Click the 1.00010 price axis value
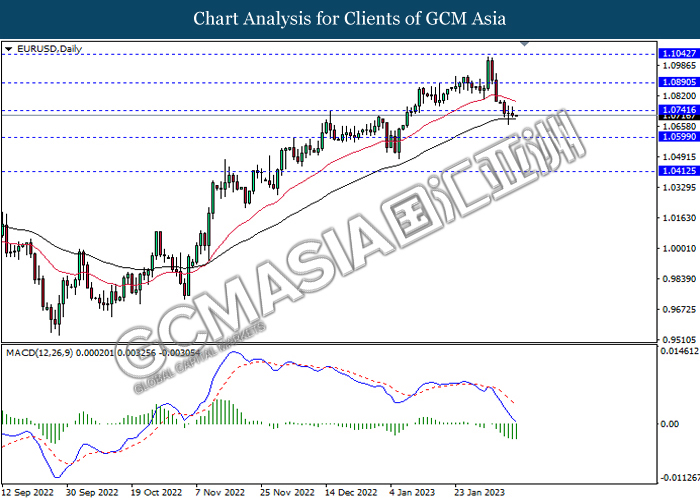Screen dimensions: 700x500 coord(679,248)
